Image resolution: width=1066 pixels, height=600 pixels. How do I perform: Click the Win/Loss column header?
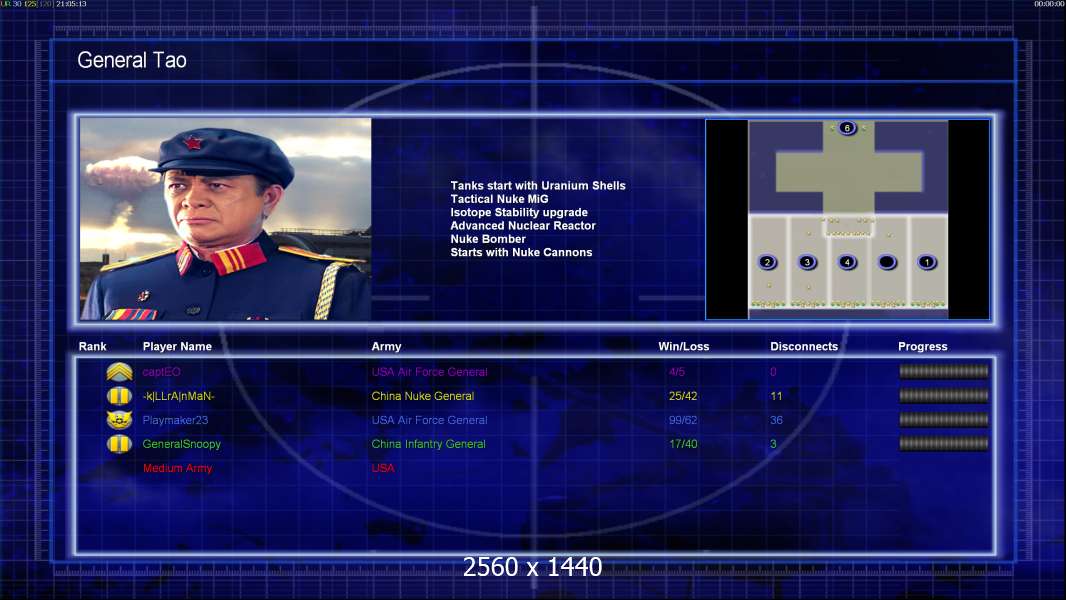pyautogui.click(x=683, y=347)
